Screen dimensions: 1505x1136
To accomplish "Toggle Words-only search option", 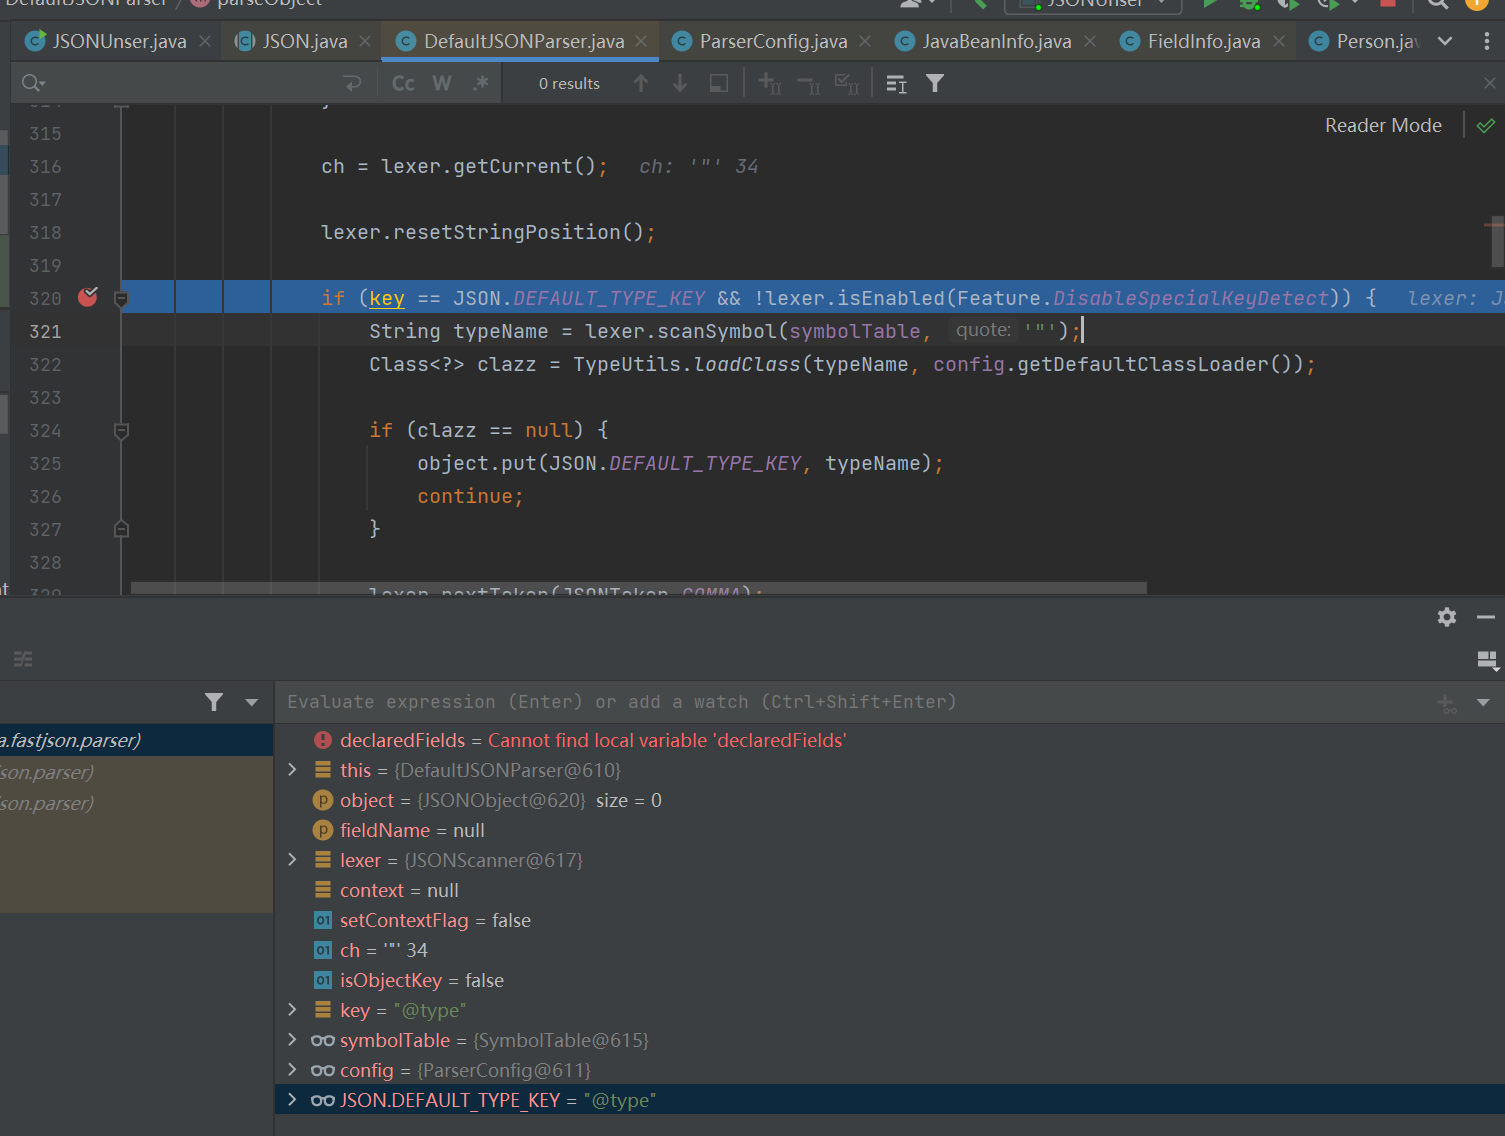I will point(442,84).
